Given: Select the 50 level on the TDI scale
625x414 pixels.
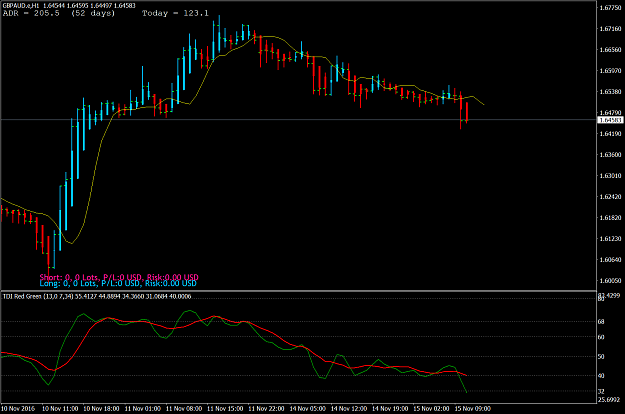Looking at the screenshot, I should point(601,357).
